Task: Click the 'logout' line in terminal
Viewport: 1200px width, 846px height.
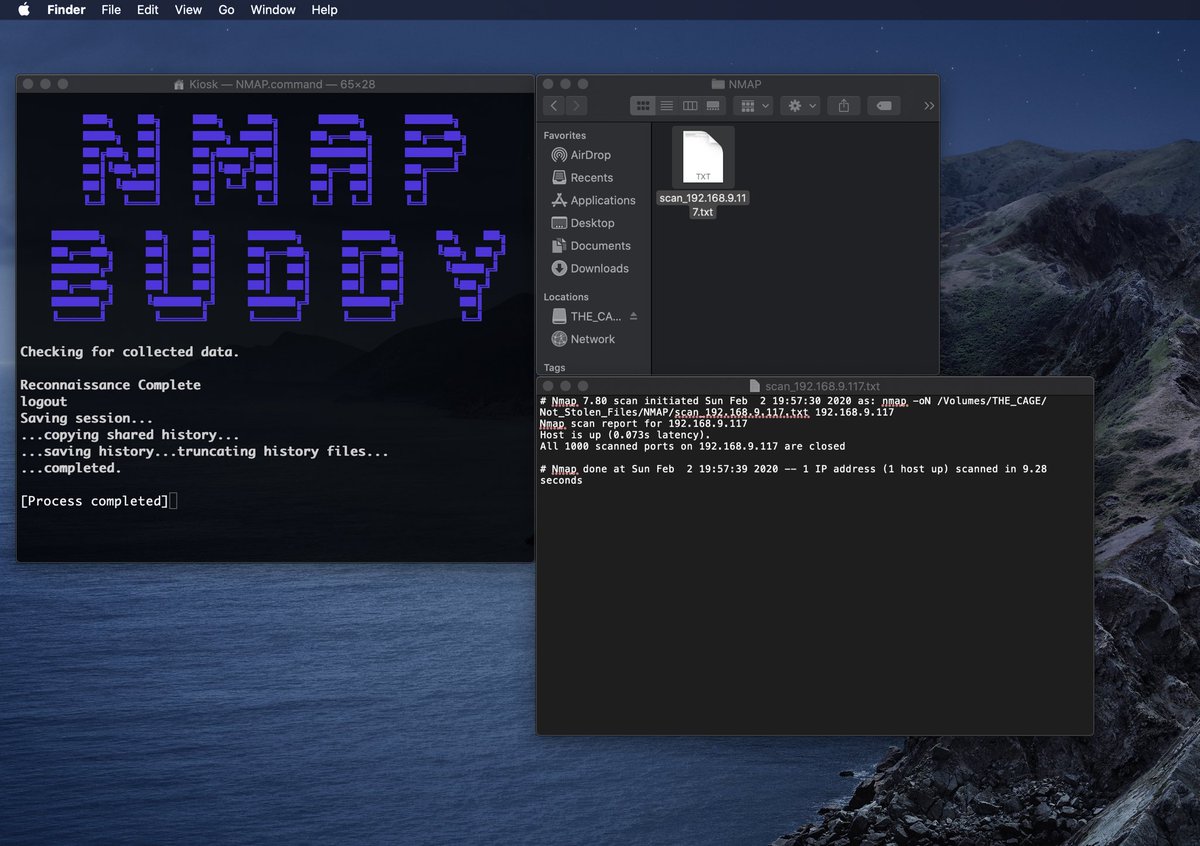Action: [x=44, y=402]
